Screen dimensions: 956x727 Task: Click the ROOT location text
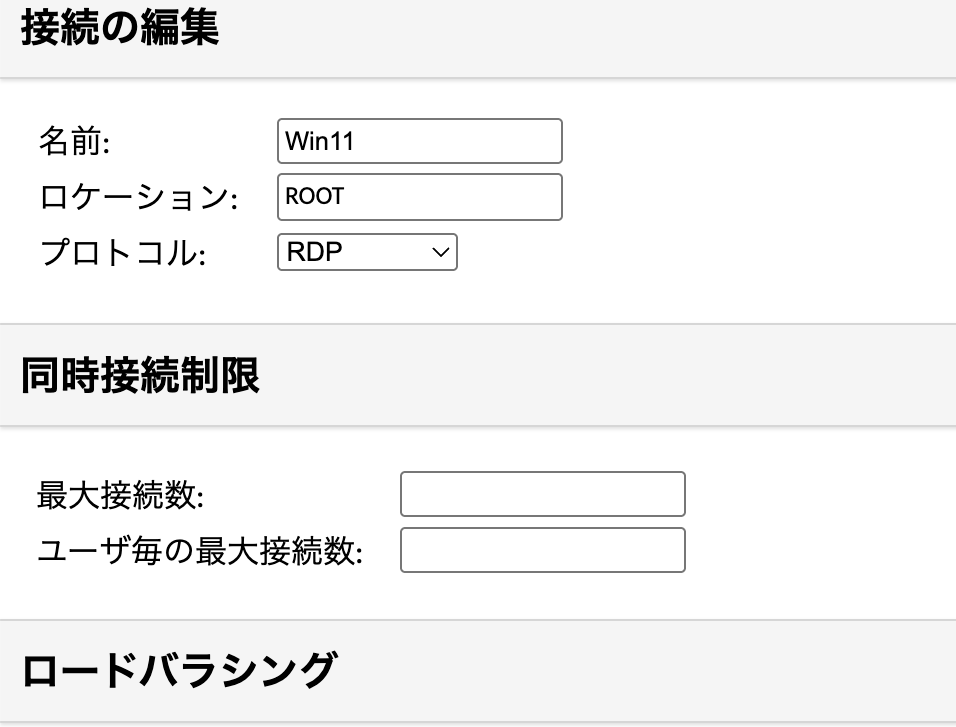(x=315, y=197)
